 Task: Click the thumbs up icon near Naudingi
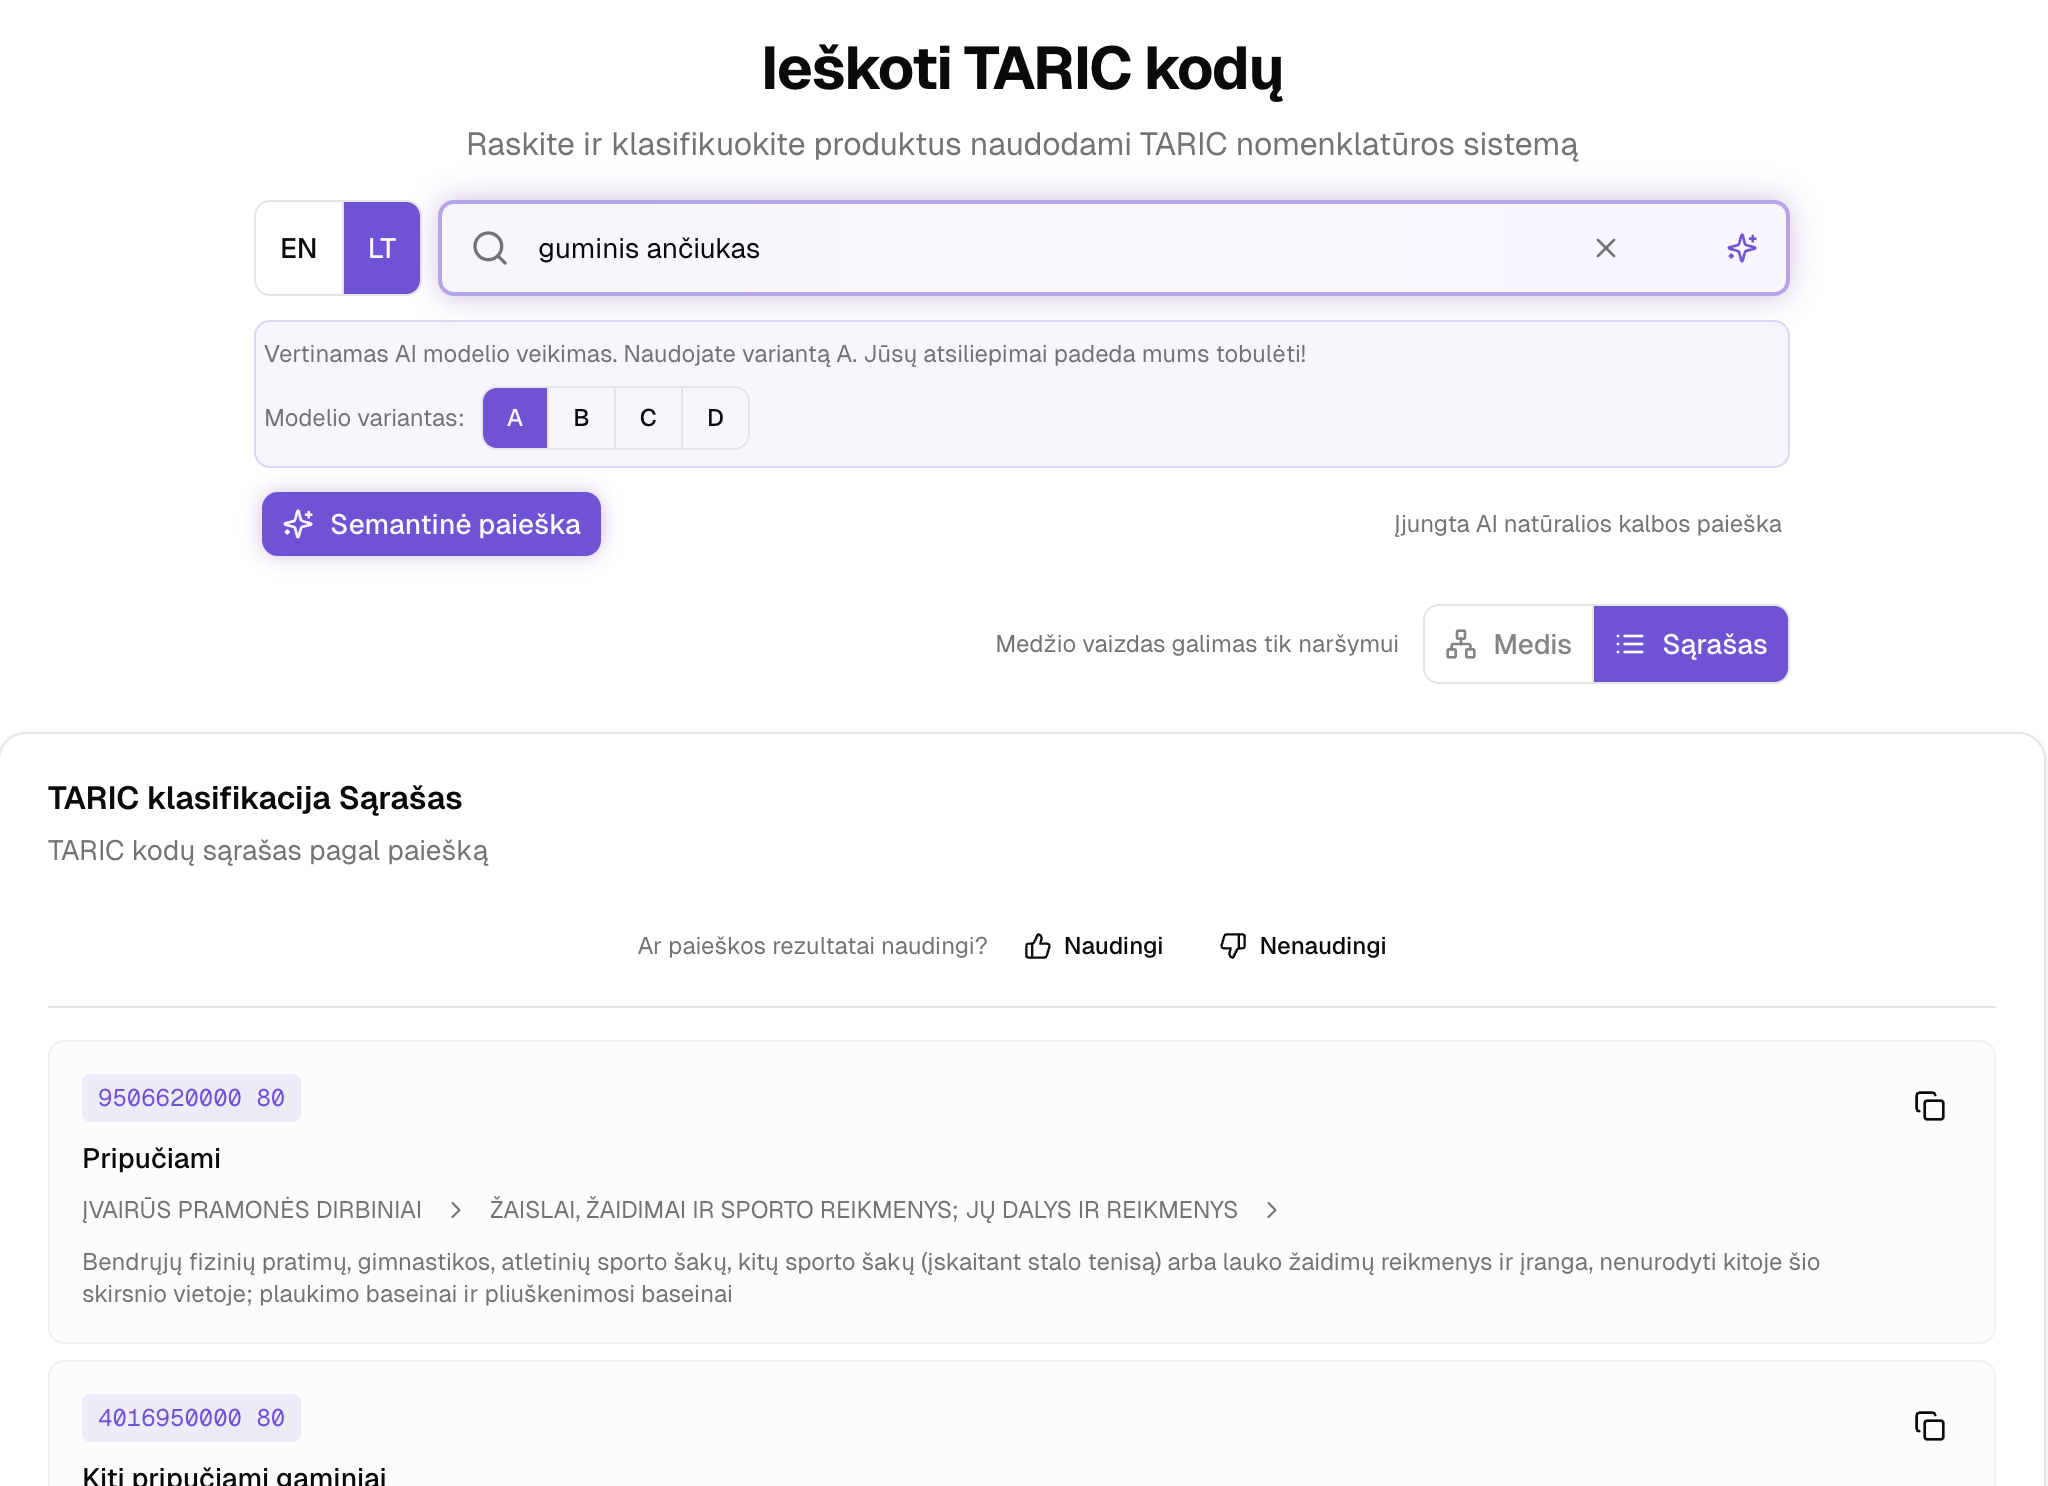[1038, 945]
